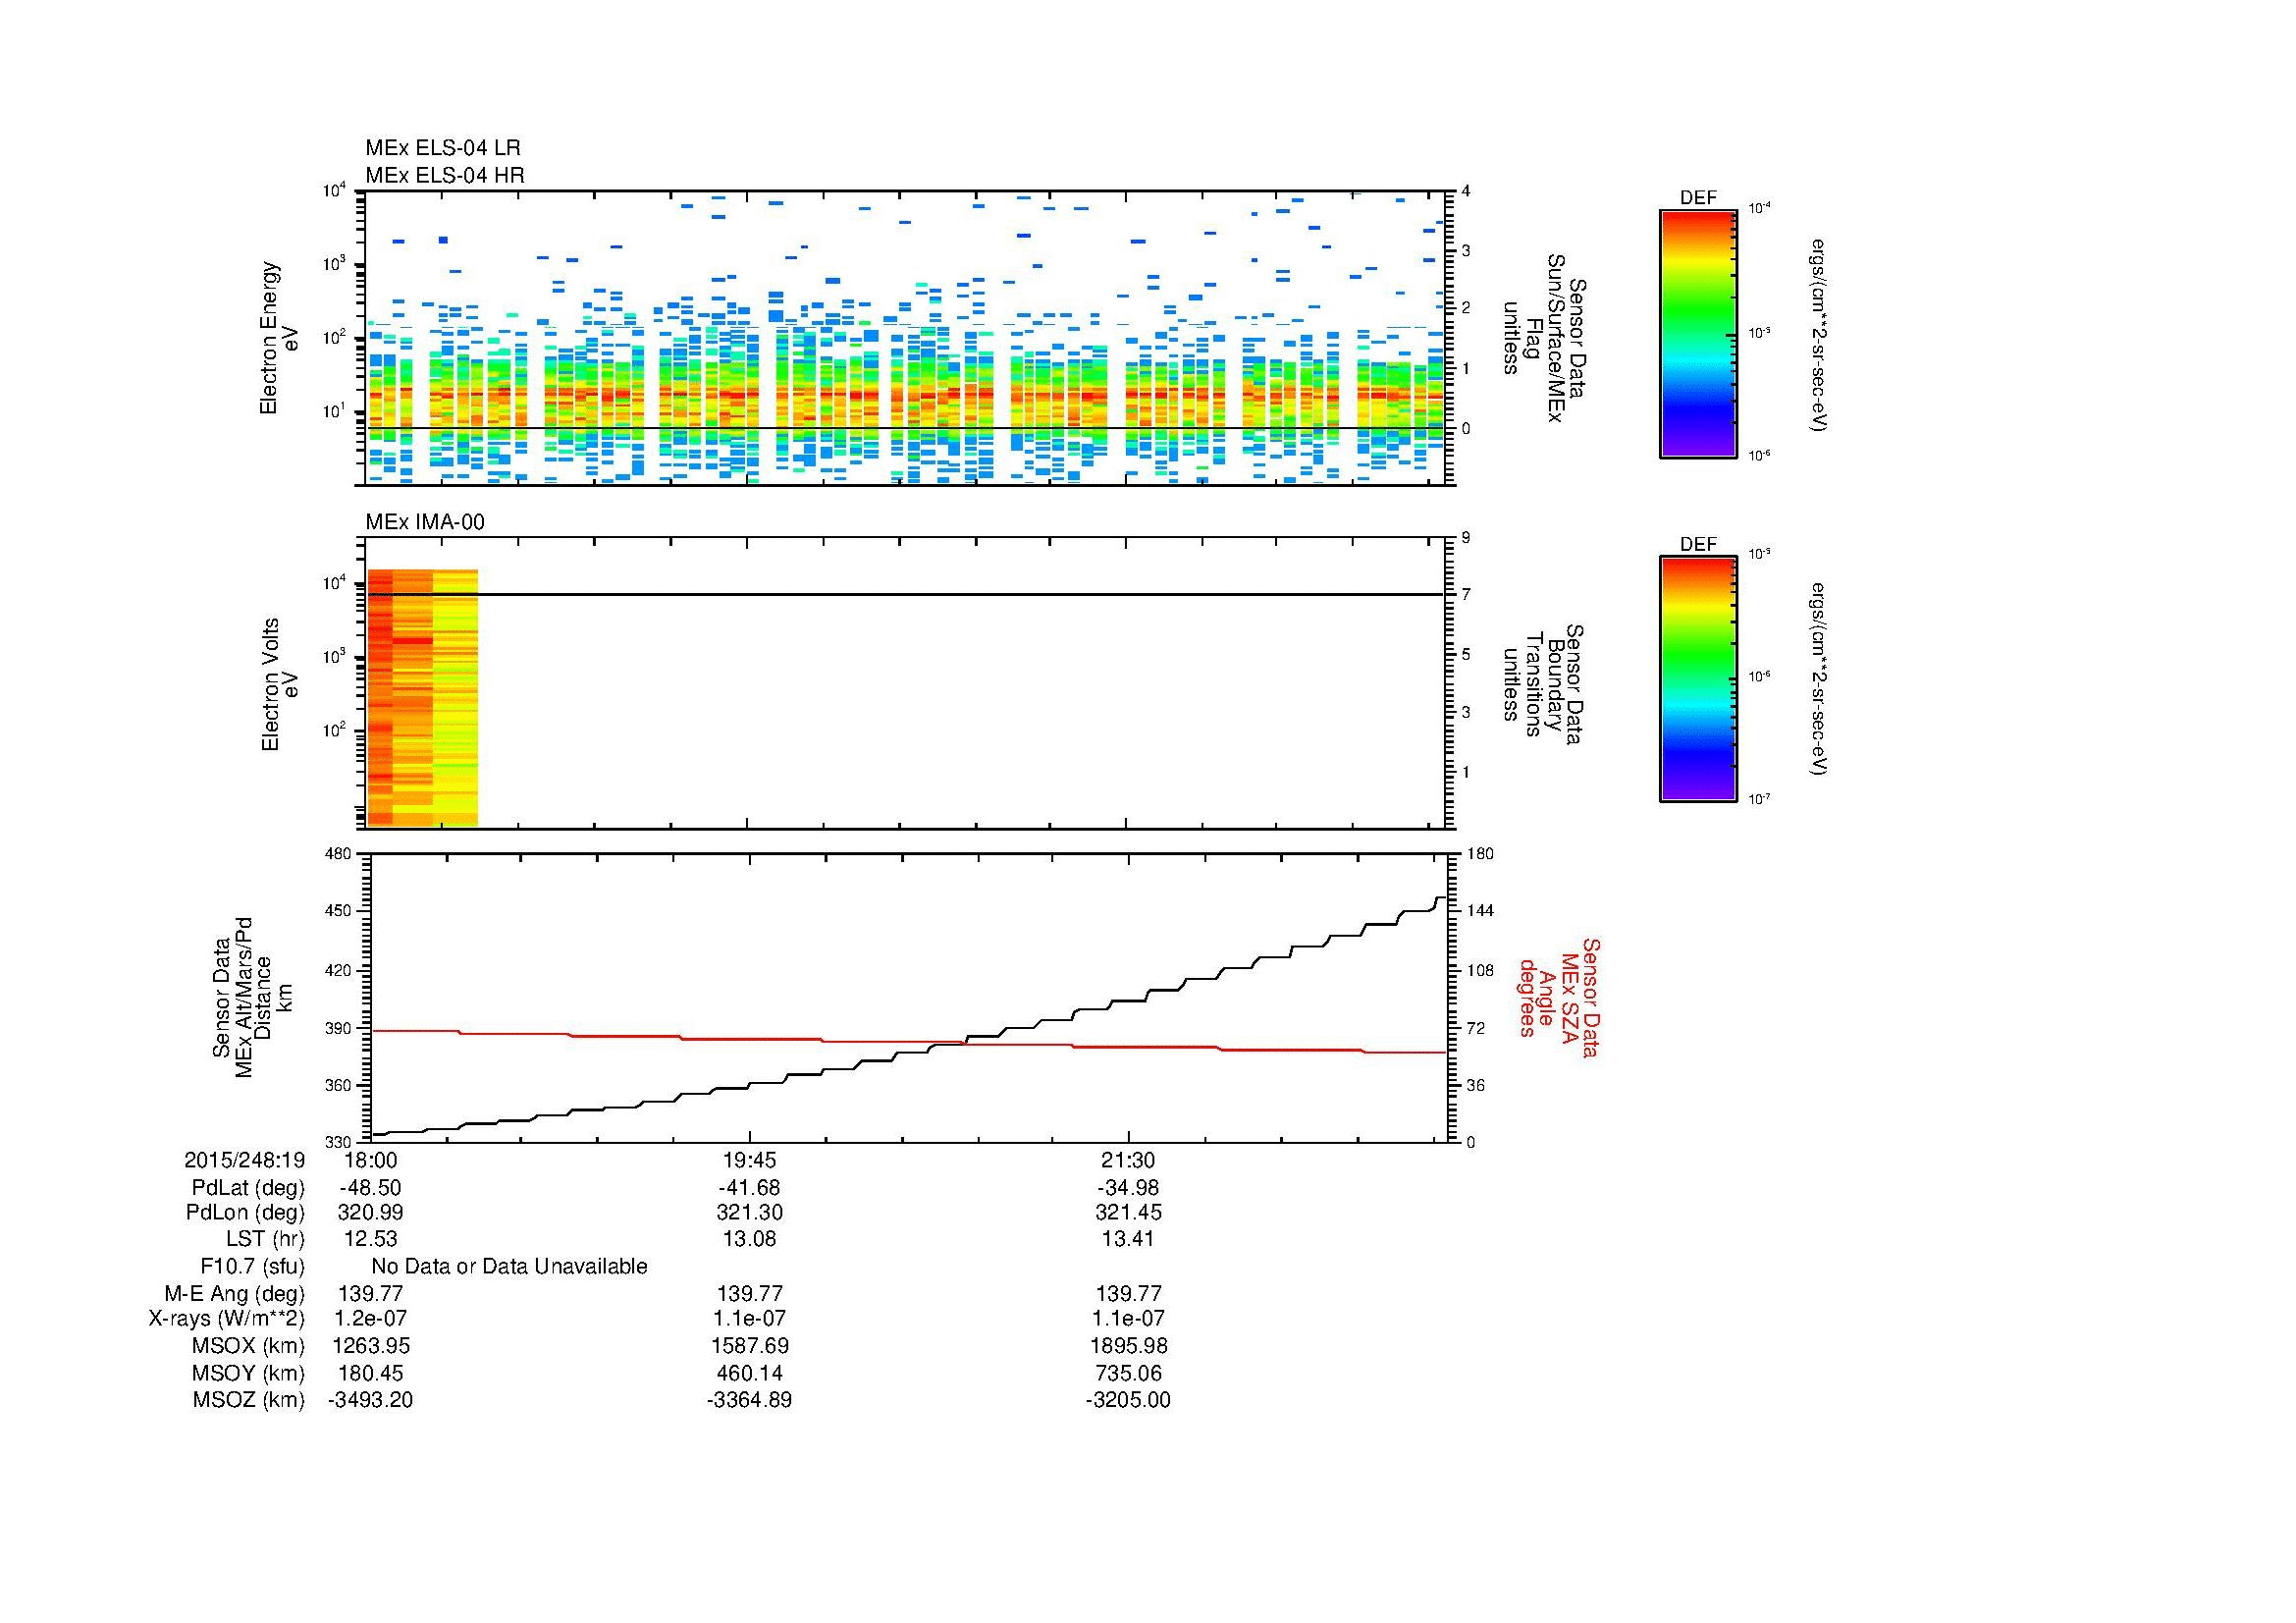
Task: Click the MSOY value '735.06'
Action: point(1128,1373)
